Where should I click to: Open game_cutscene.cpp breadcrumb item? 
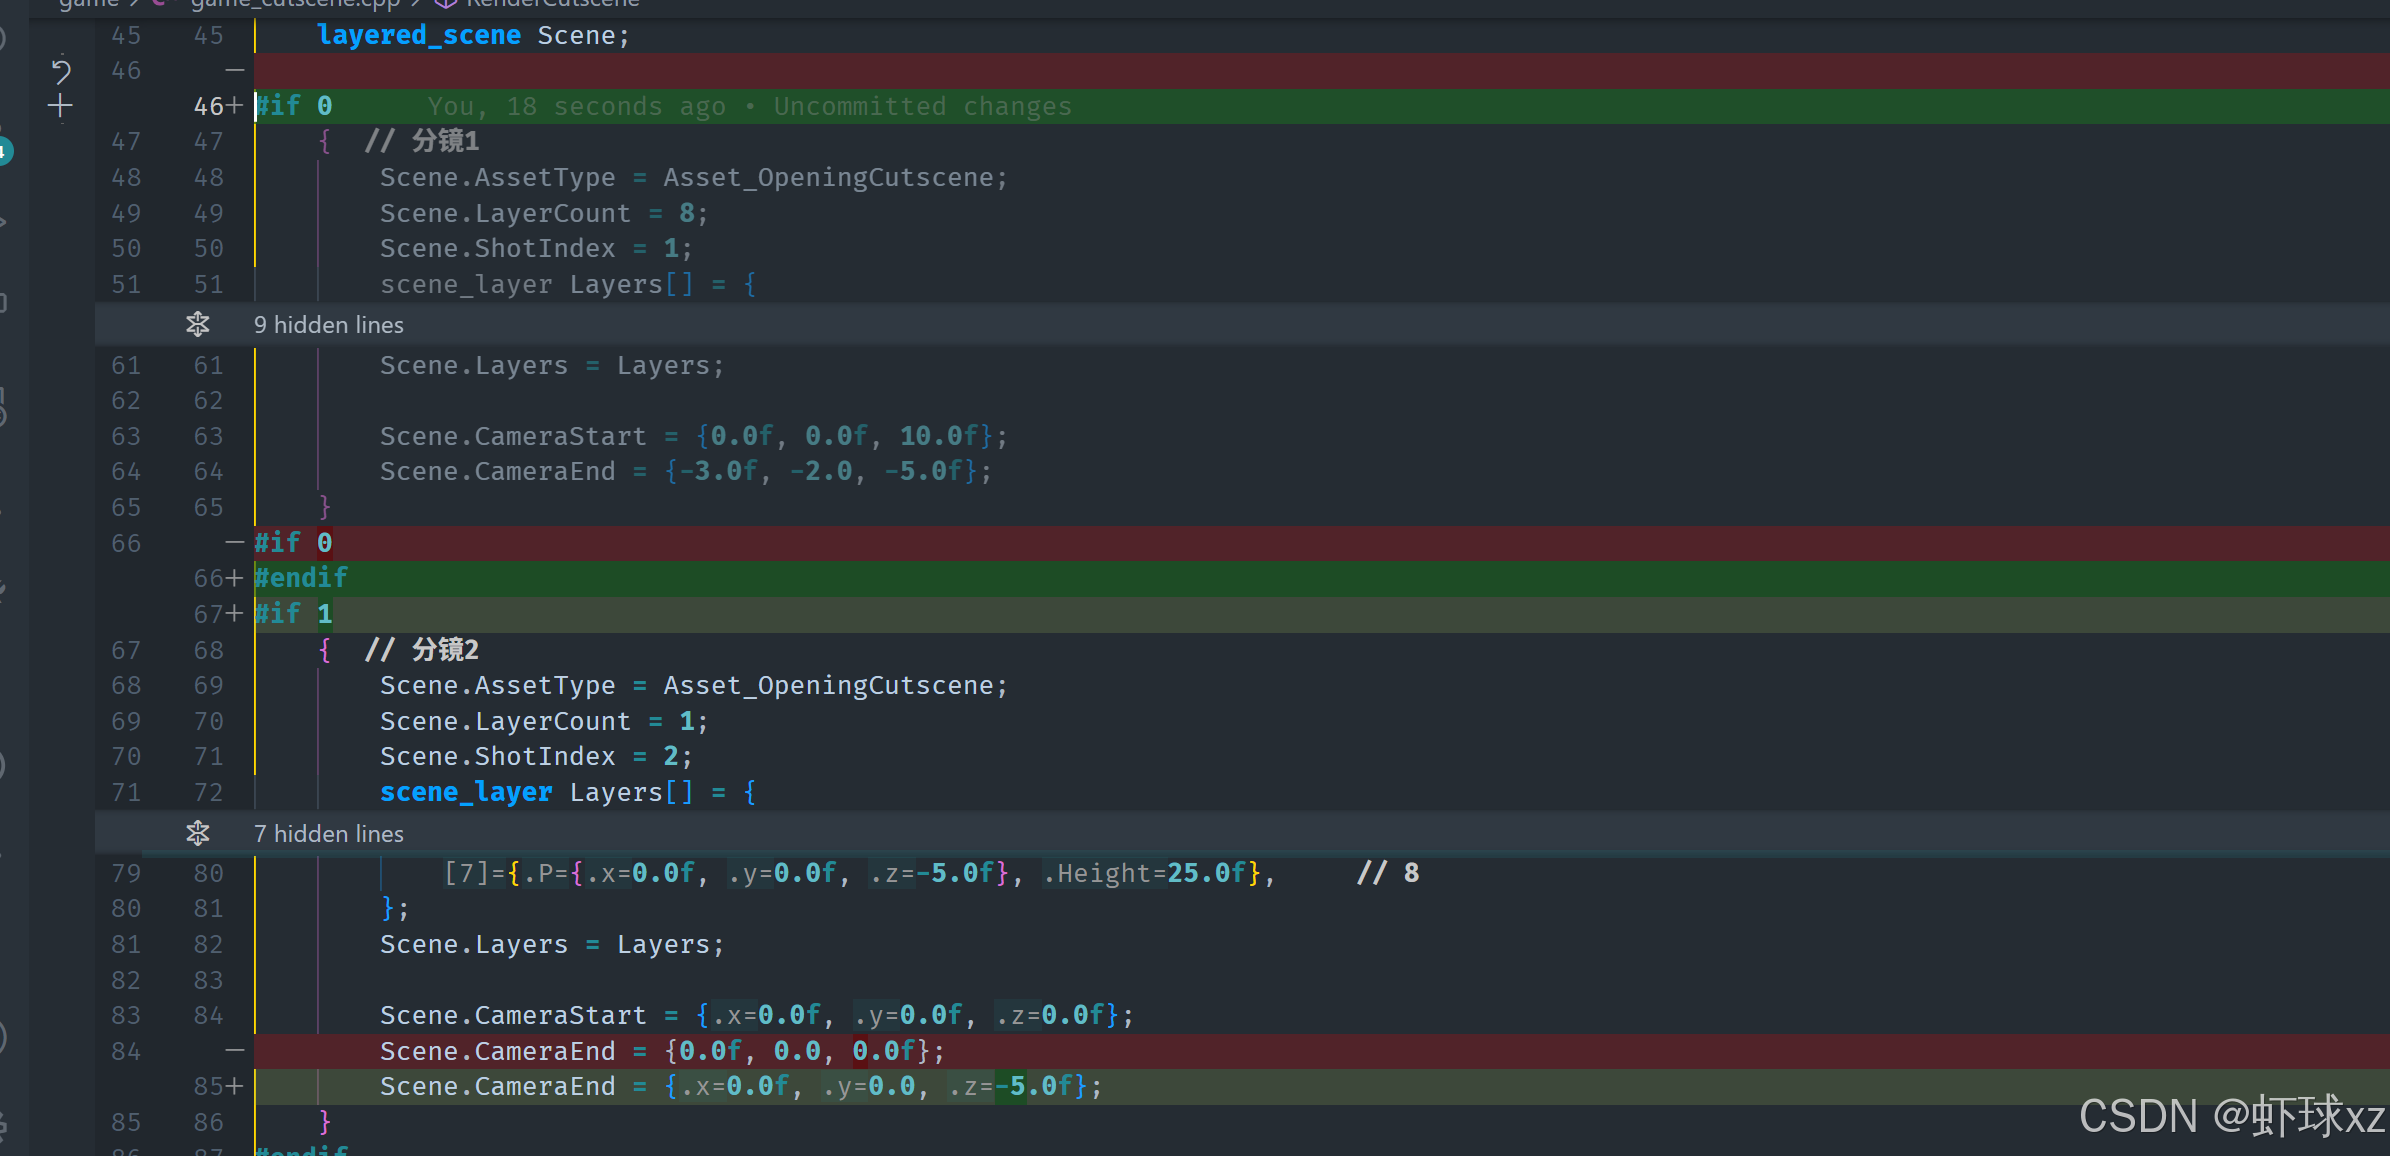[294, 3]
